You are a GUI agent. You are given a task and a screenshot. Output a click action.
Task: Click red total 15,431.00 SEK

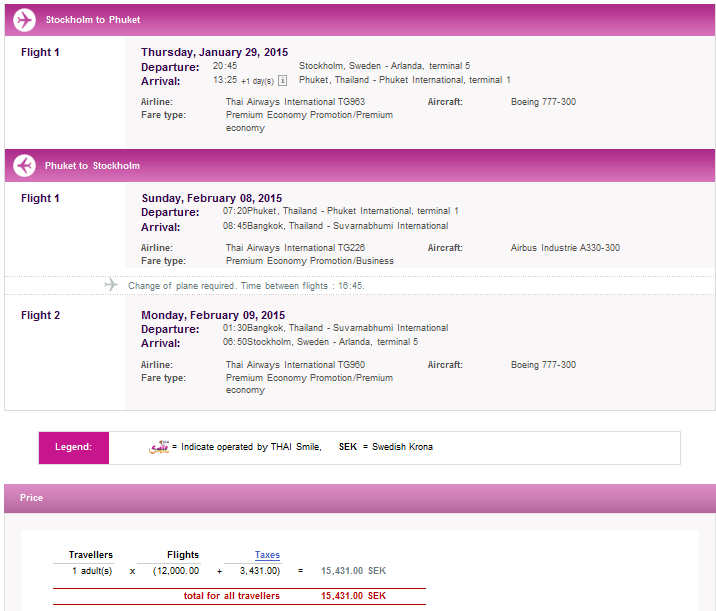point(353,596)
